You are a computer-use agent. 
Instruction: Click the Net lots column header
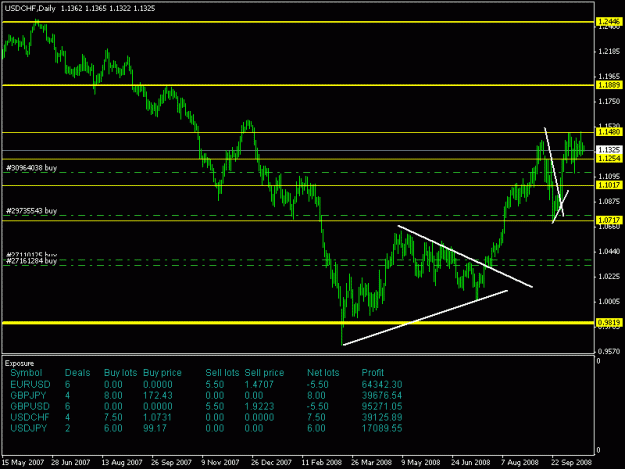(323, 373)
